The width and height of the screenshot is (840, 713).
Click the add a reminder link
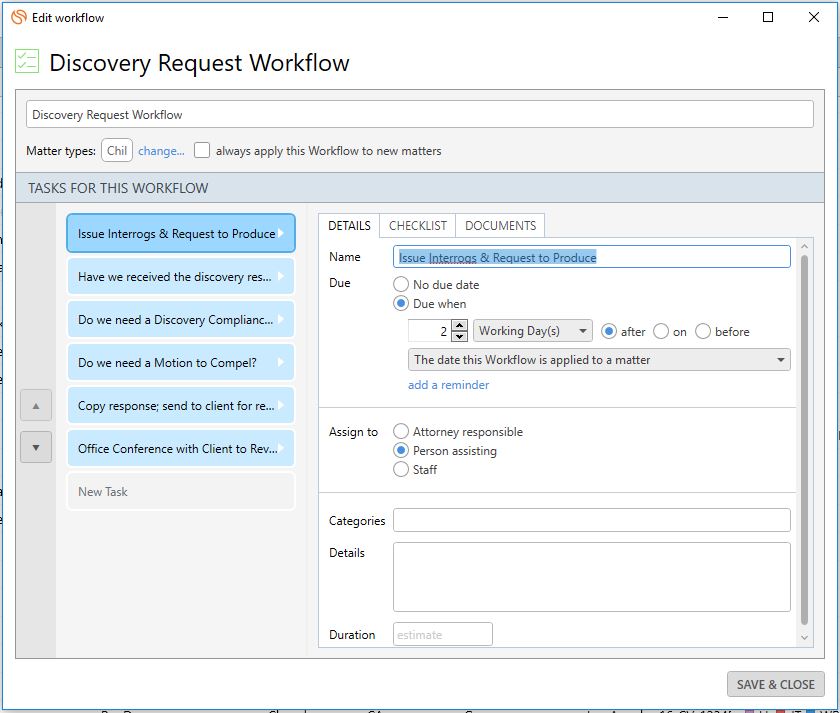448,385
